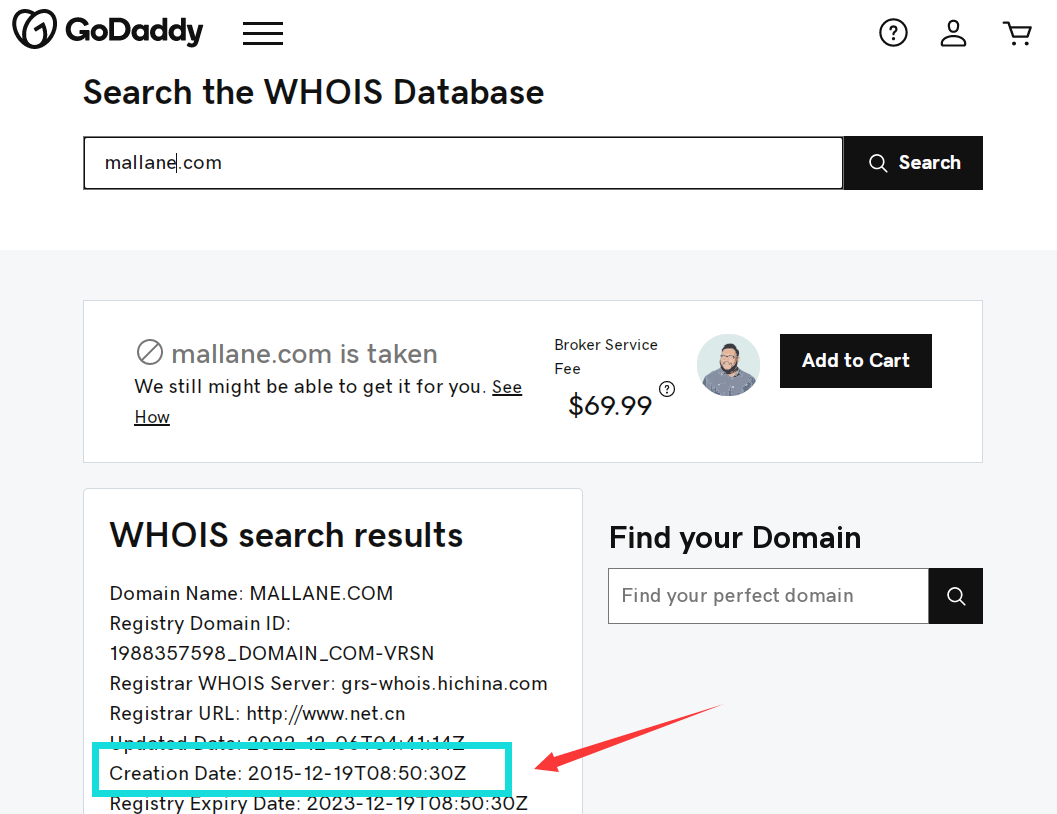Click the WHOIS search input containing mallane.com

[463, 163]
